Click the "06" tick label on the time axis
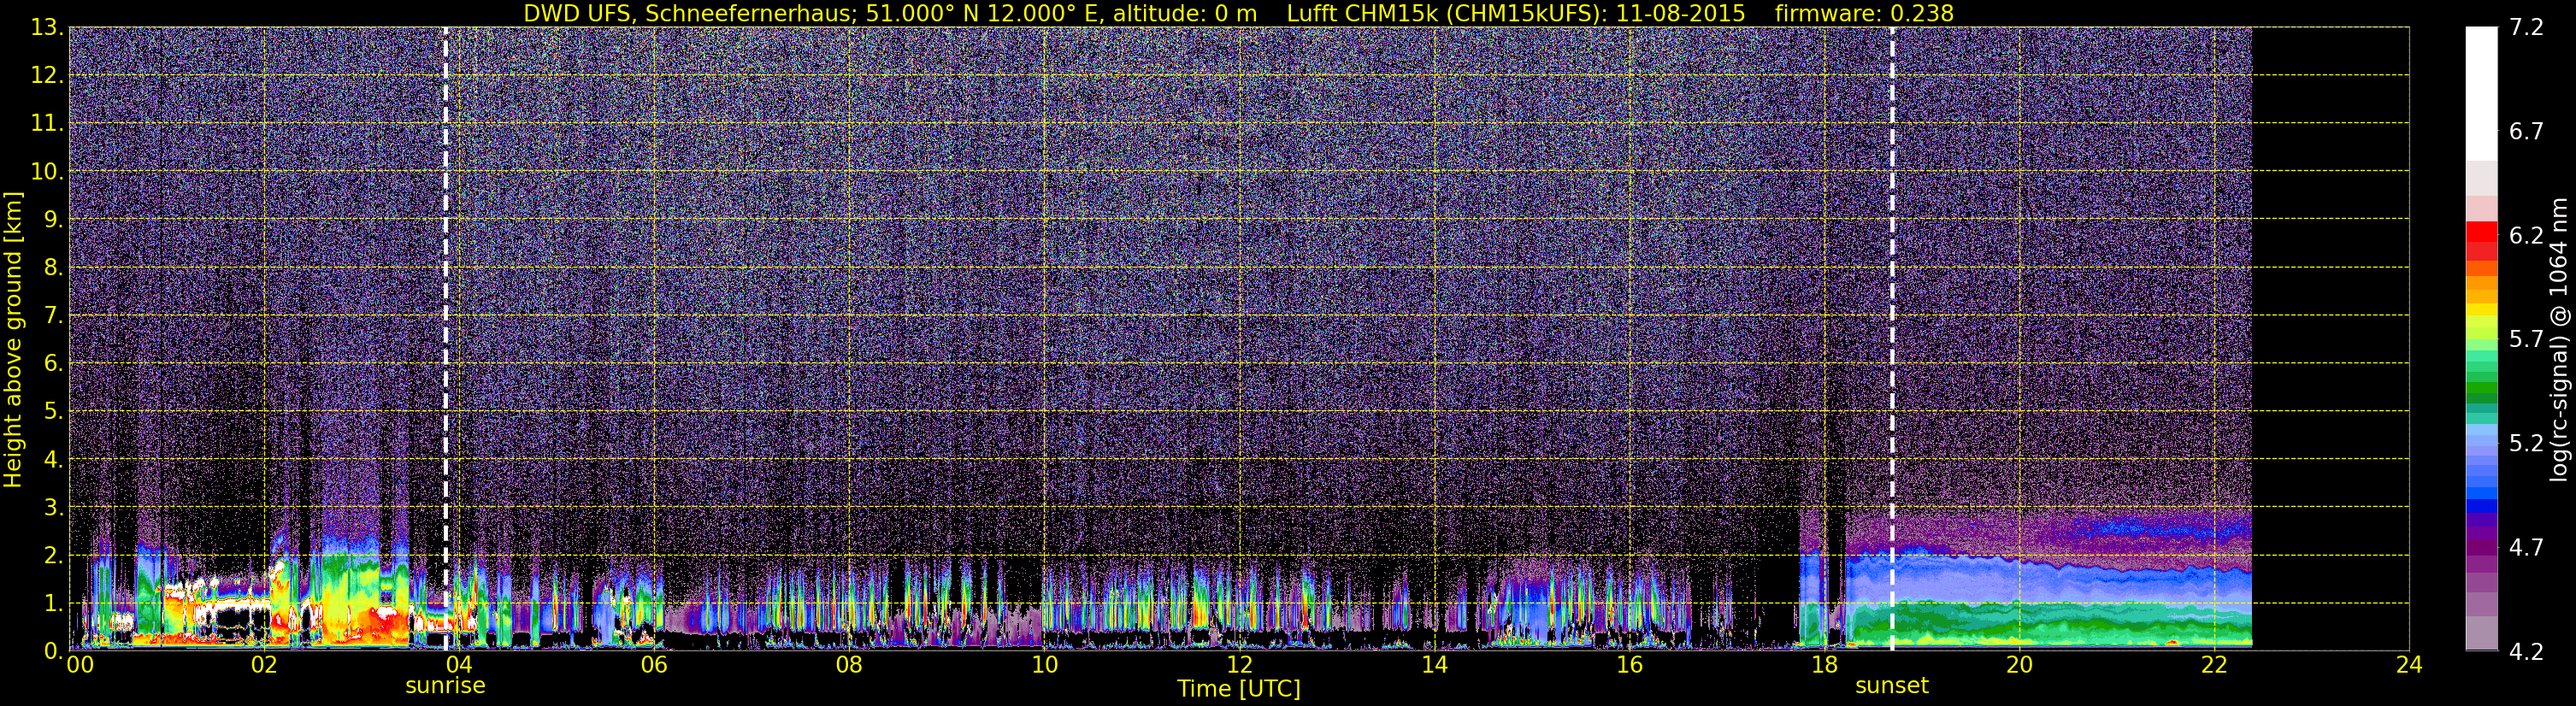 (x=653, y=666)
